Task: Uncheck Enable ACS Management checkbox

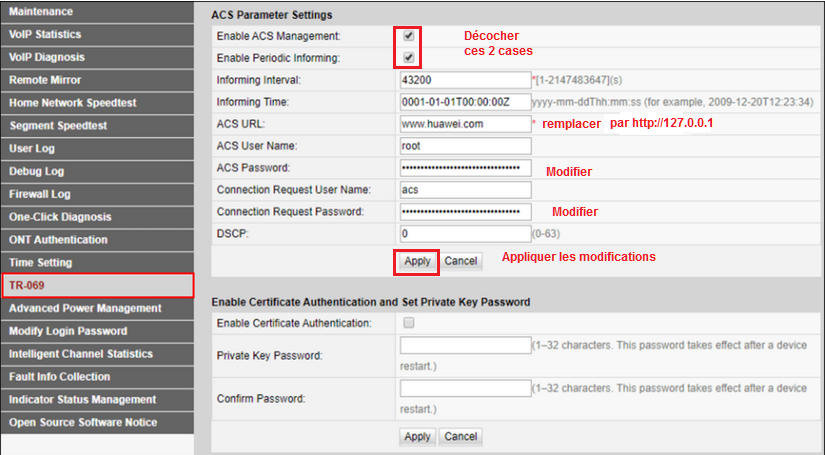Action: point(409,36)
